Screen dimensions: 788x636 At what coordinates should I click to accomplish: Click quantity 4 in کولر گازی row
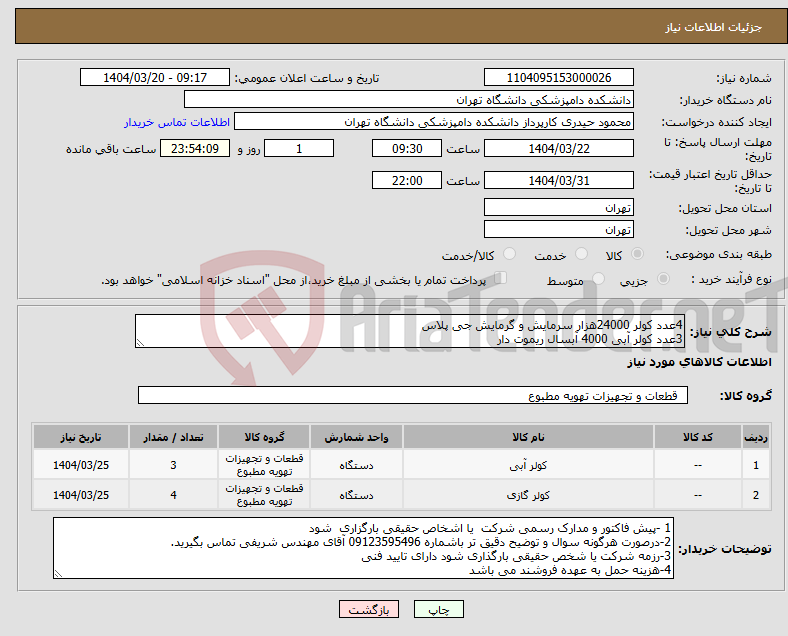click(x=173, y=495)
